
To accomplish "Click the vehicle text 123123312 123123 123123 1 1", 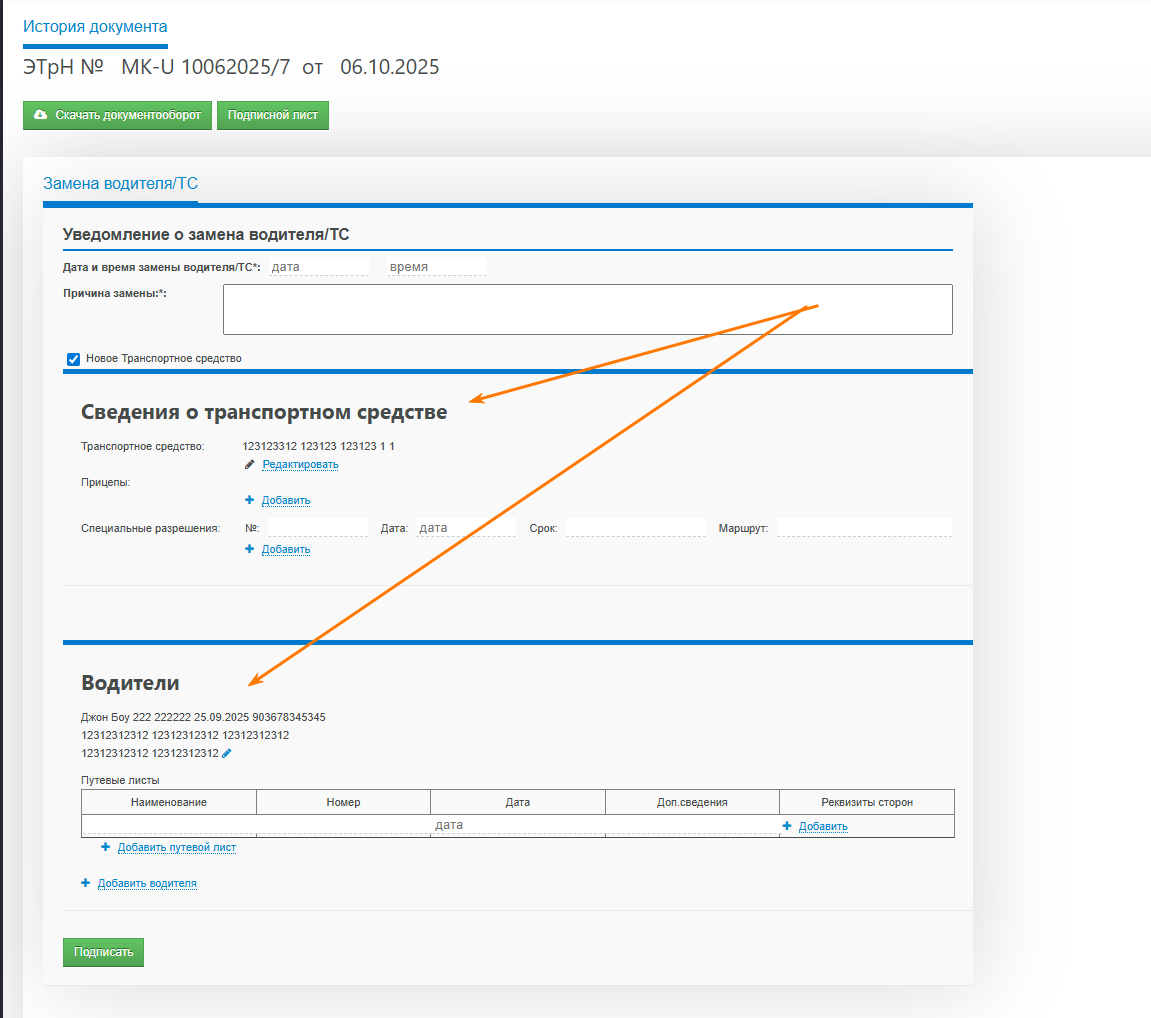I will [319, 446].
